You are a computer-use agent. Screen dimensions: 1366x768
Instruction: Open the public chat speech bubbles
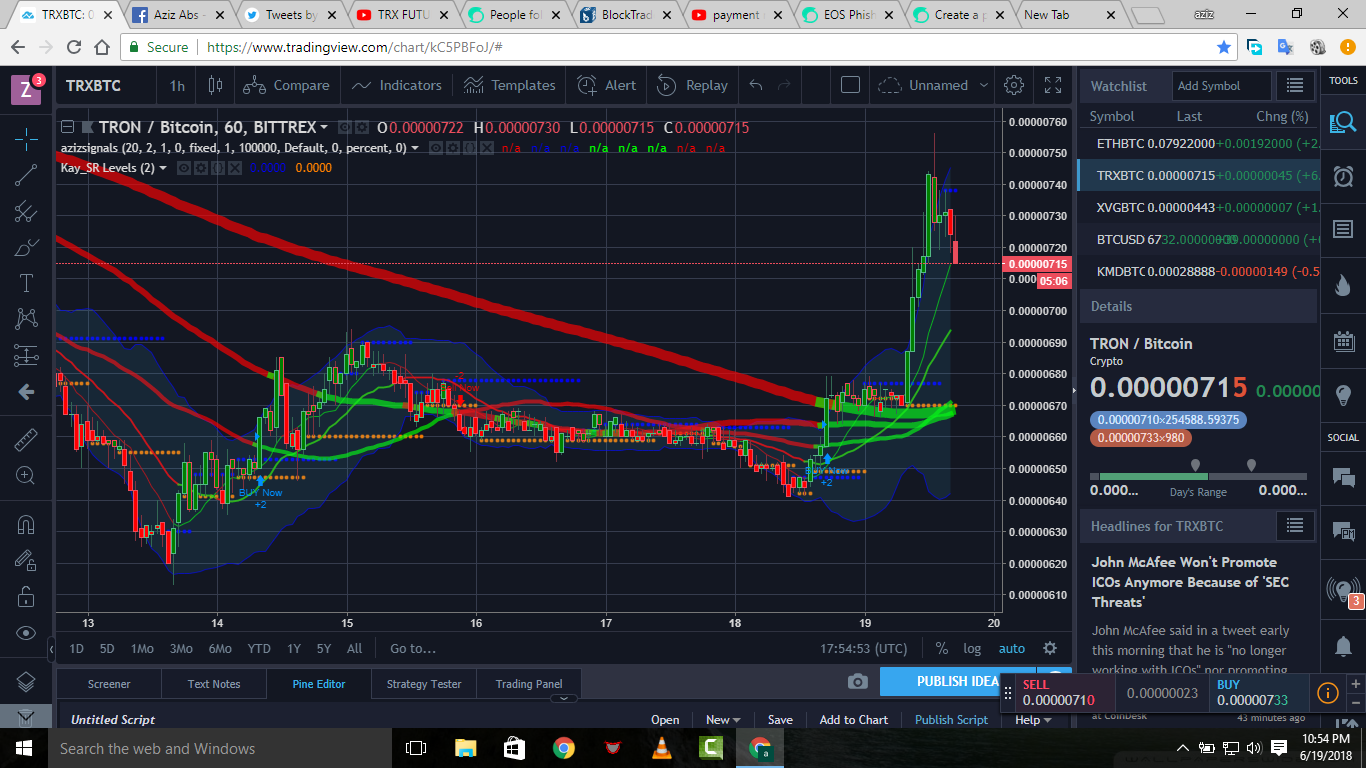pyautogui.click(x=1343, y=477)
